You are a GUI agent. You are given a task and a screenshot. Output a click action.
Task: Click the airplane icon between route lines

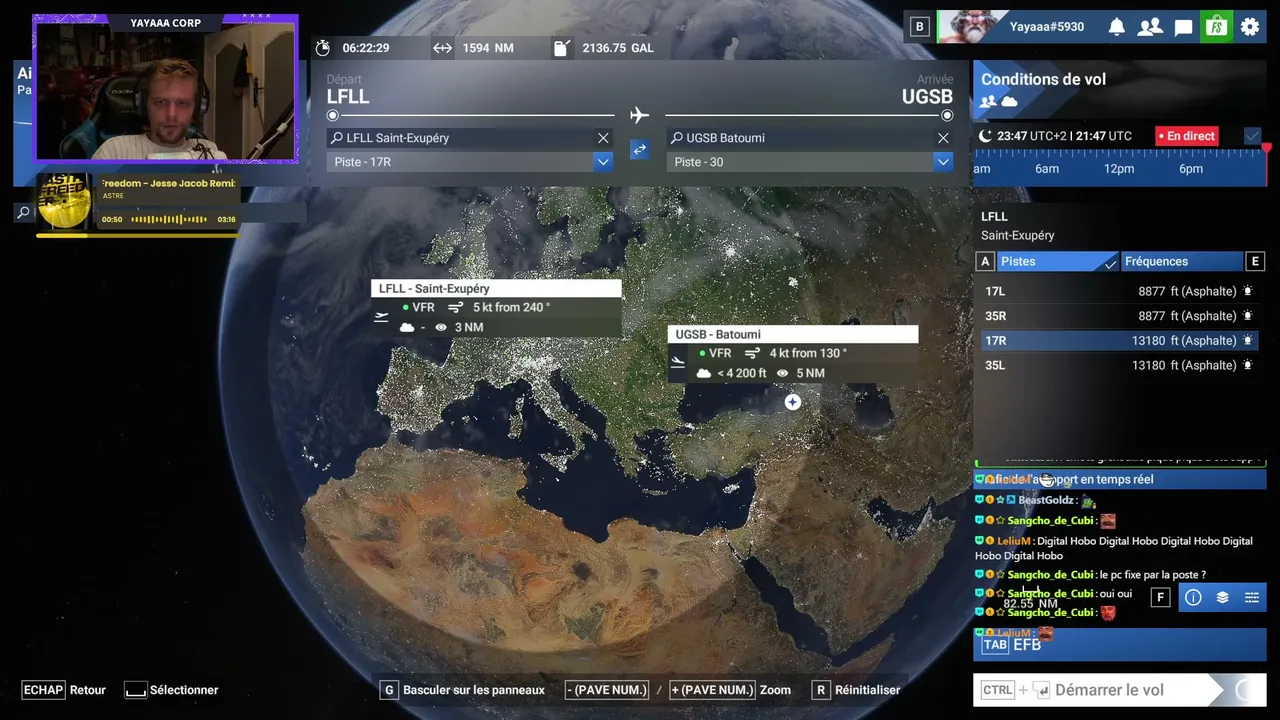pos(640,115)
